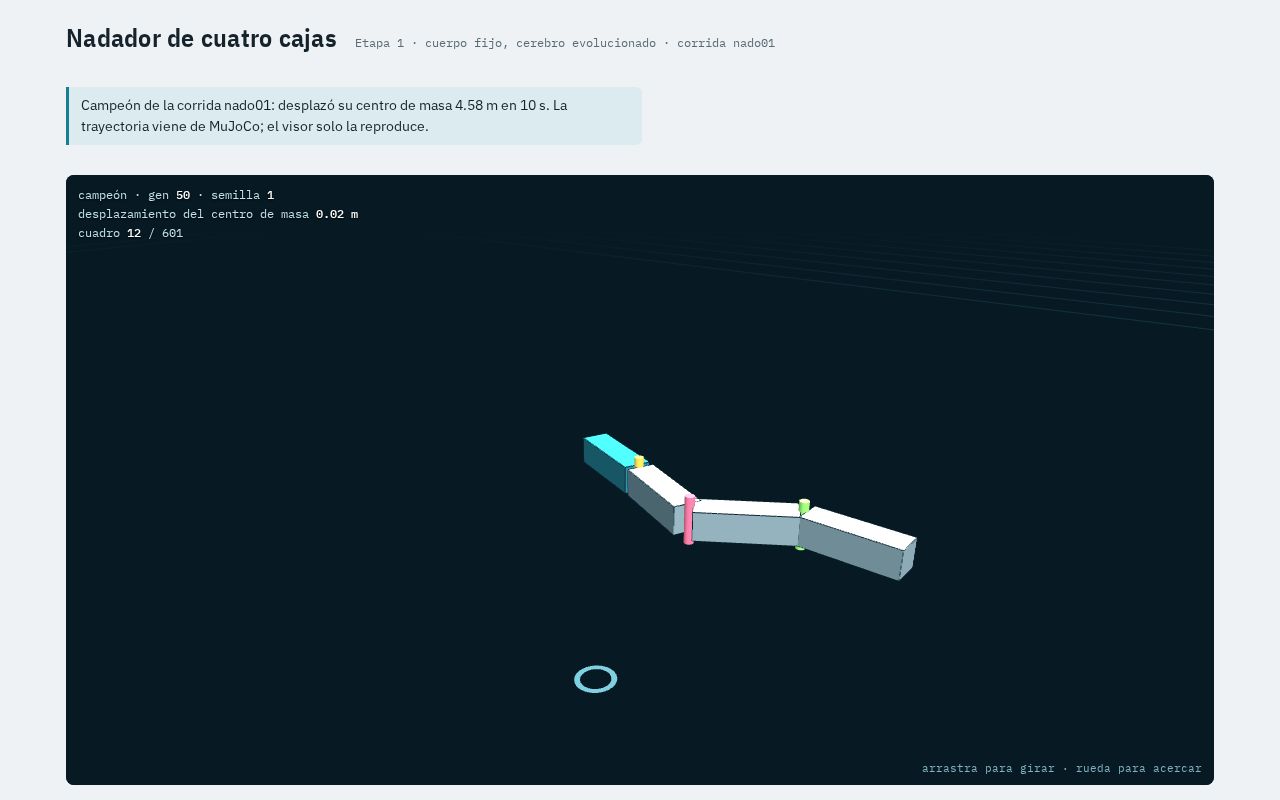This screenshot has height=800, width=1280.
Task: Click the 'cuadro 12 / 601' frame counter
Action: 130,233
